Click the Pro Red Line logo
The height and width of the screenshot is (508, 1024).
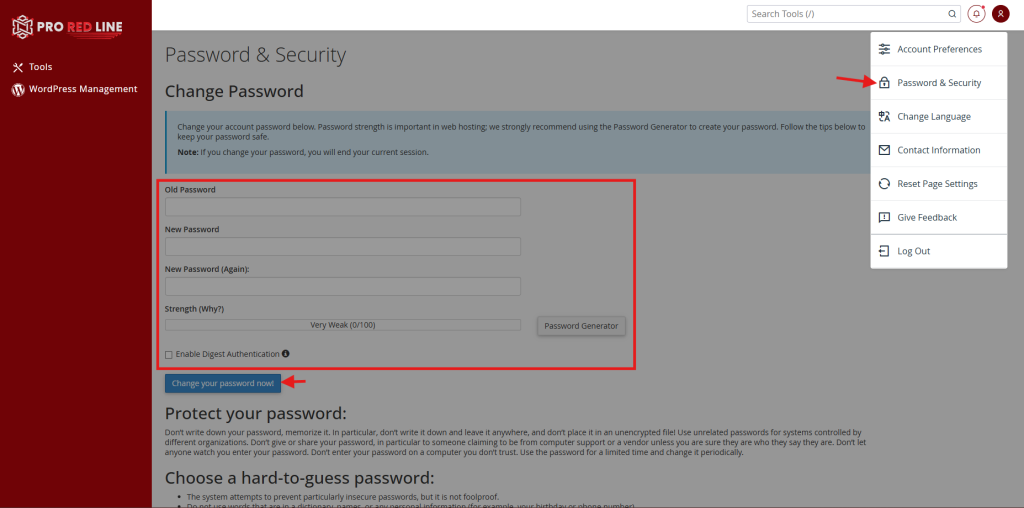tap(66, 28)
